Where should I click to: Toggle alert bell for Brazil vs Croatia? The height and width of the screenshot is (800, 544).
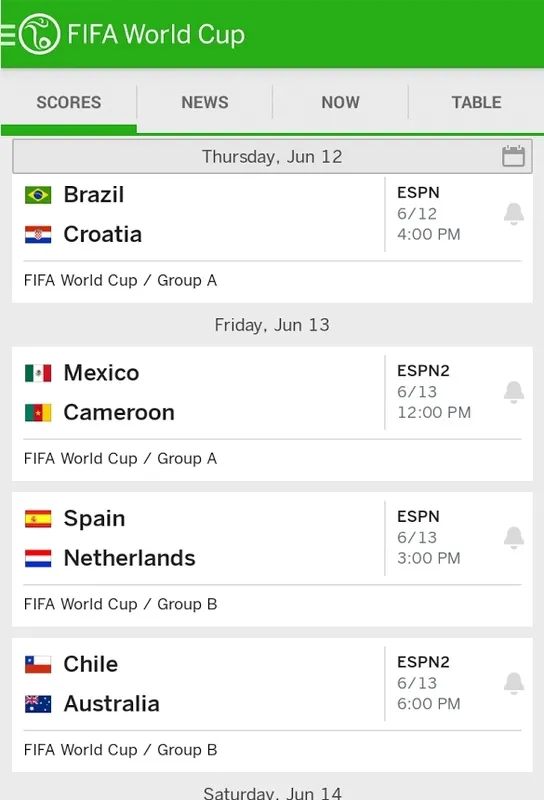pyautogui.click(x=514, y=214)
